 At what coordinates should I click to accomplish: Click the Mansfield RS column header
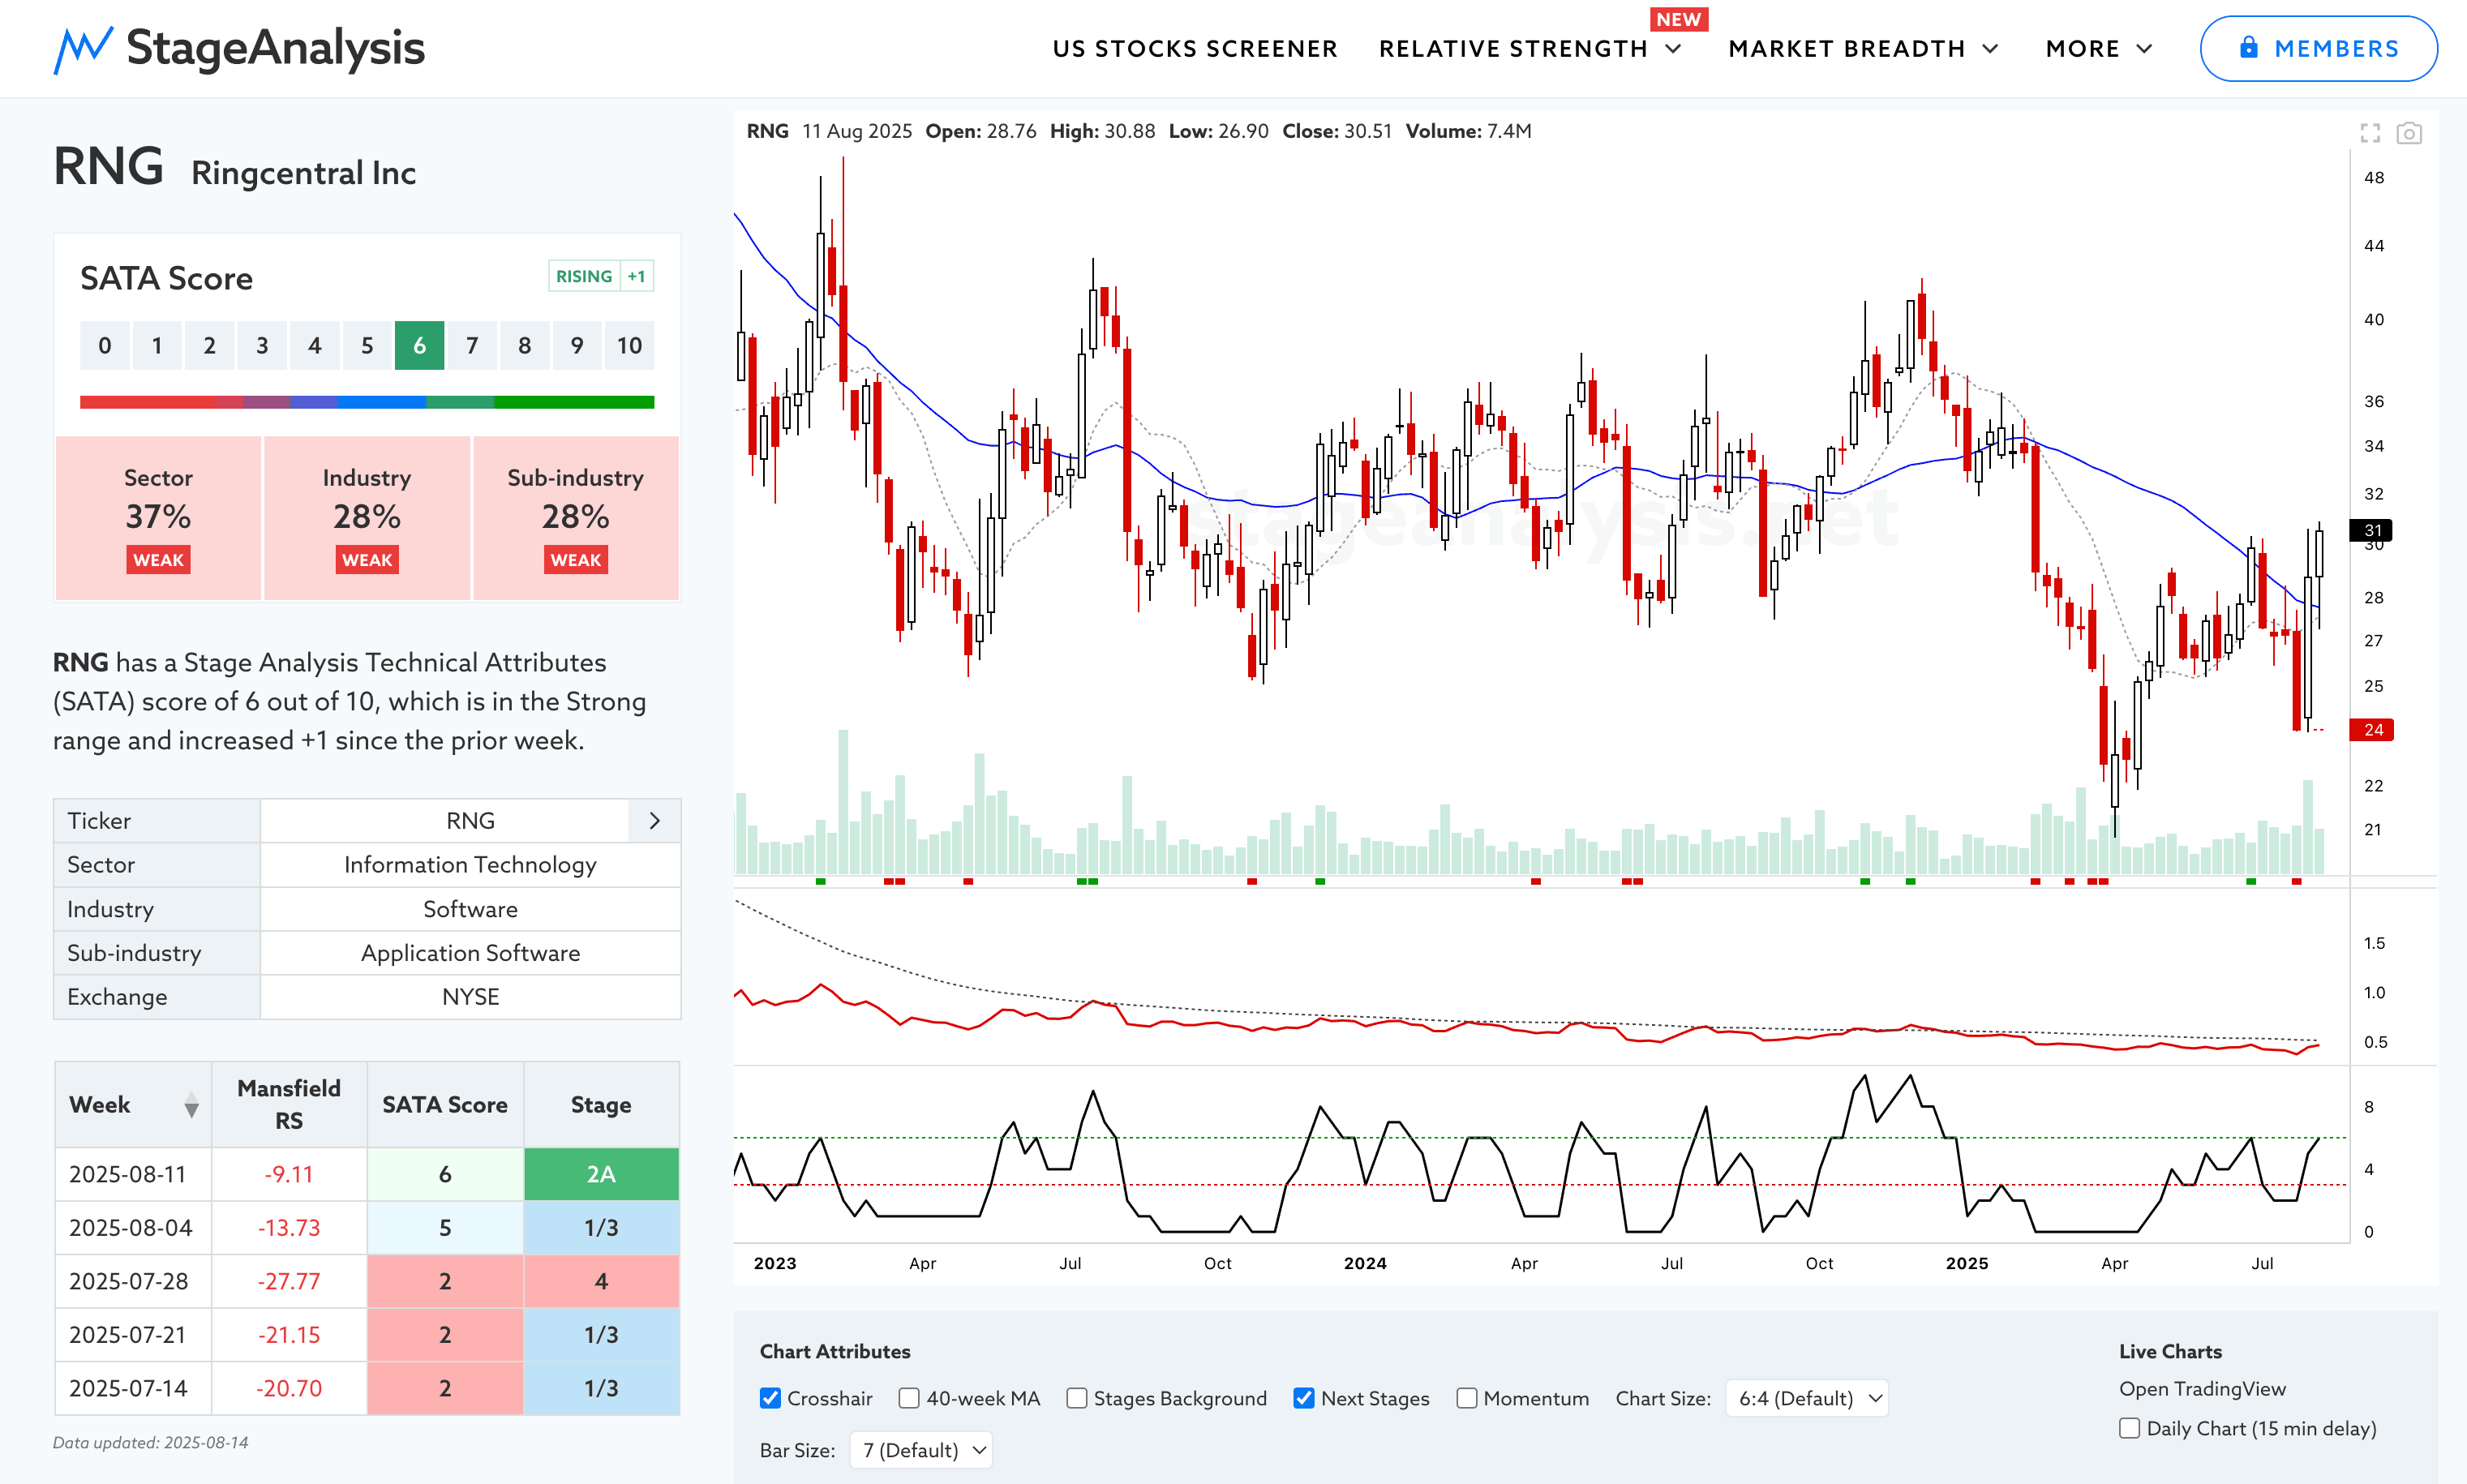point(289,1105)
